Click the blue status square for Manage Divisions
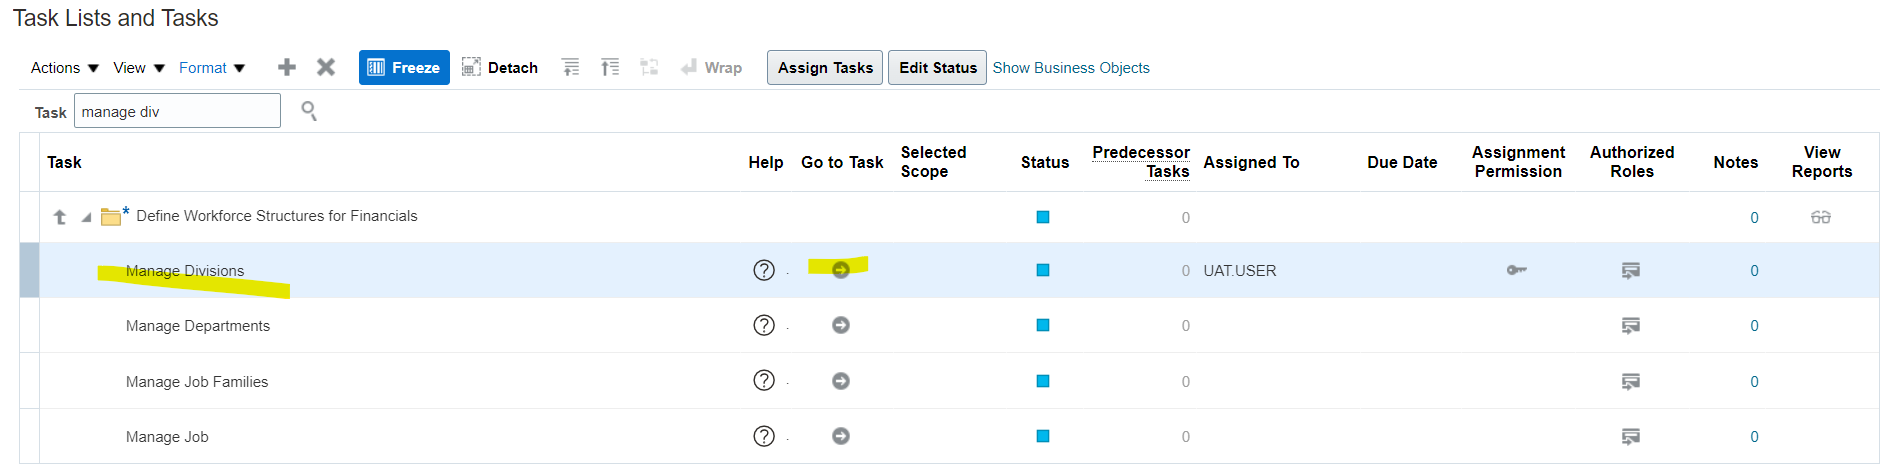The image size is (1885, 467). coord(1043,270)
